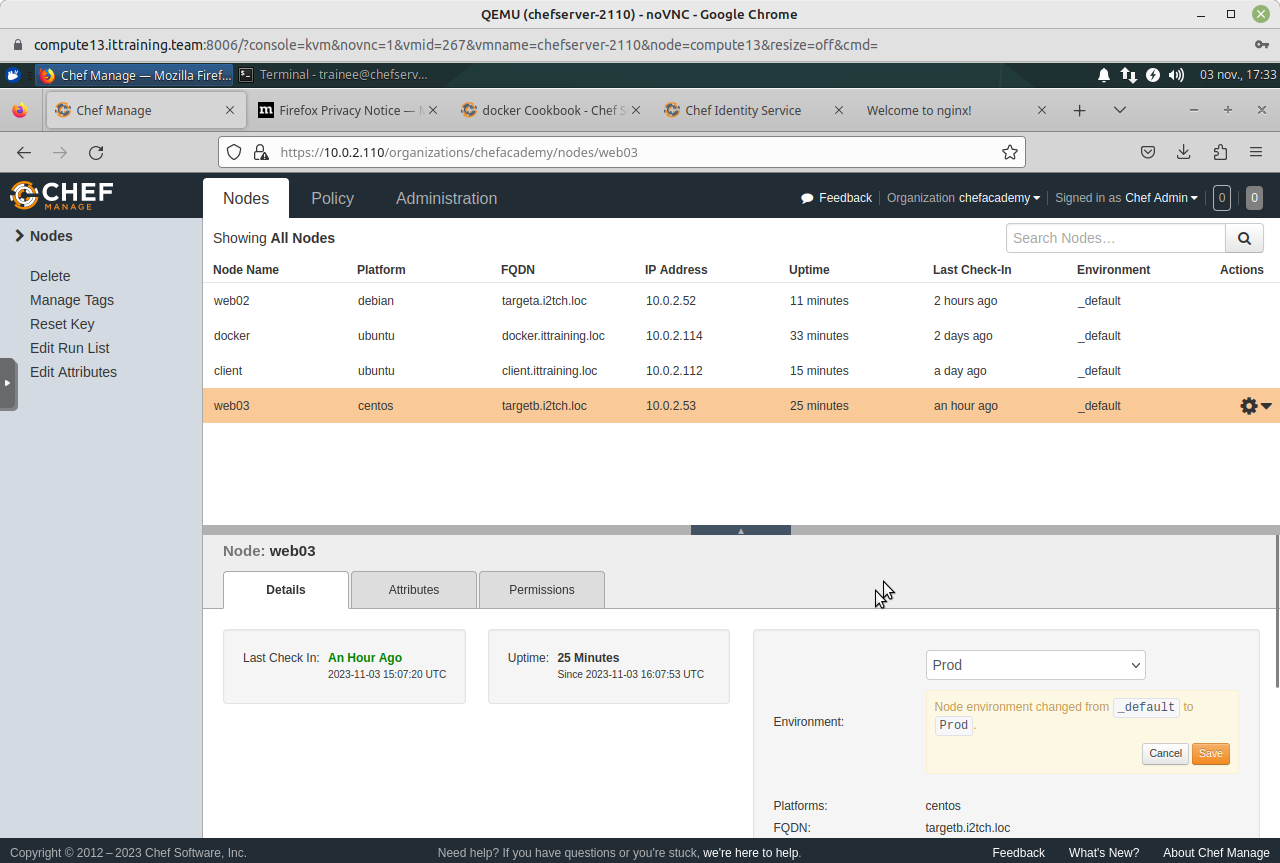
Task: Click the Firefox URL address bar
Action: tap(622, 152)
